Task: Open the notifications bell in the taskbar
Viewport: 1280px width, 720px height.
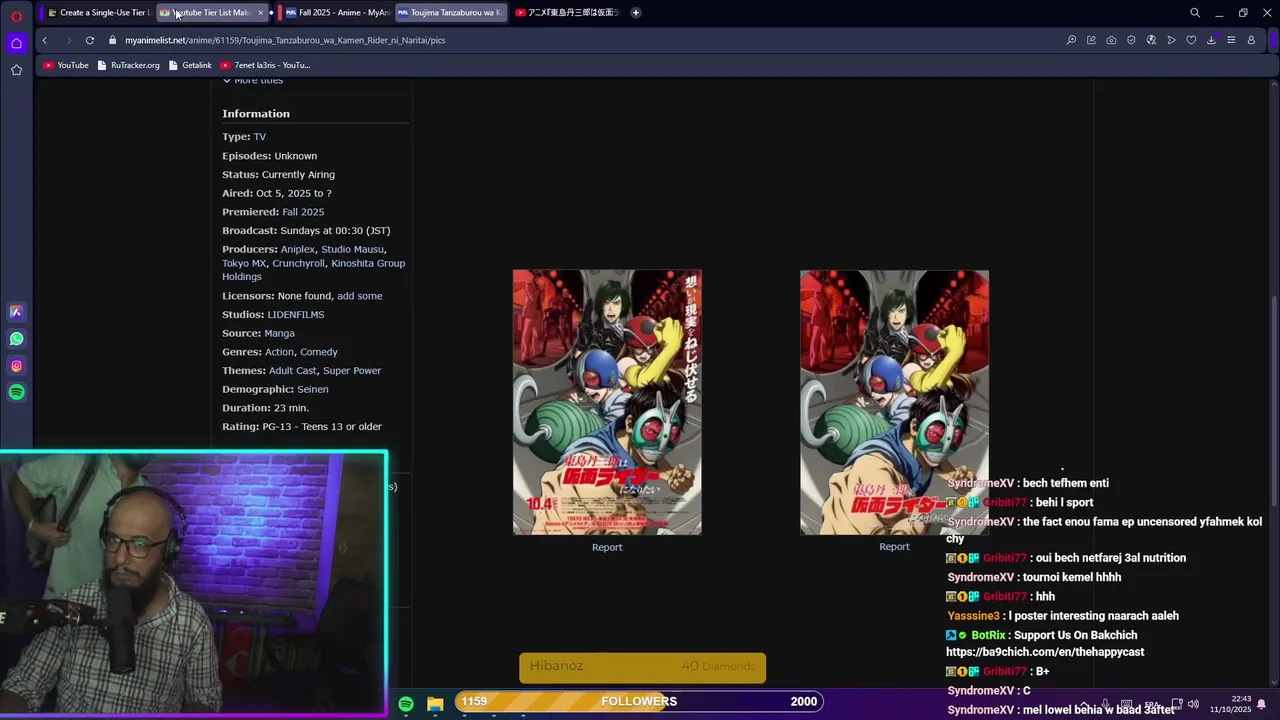Action: coord(1262,704)
